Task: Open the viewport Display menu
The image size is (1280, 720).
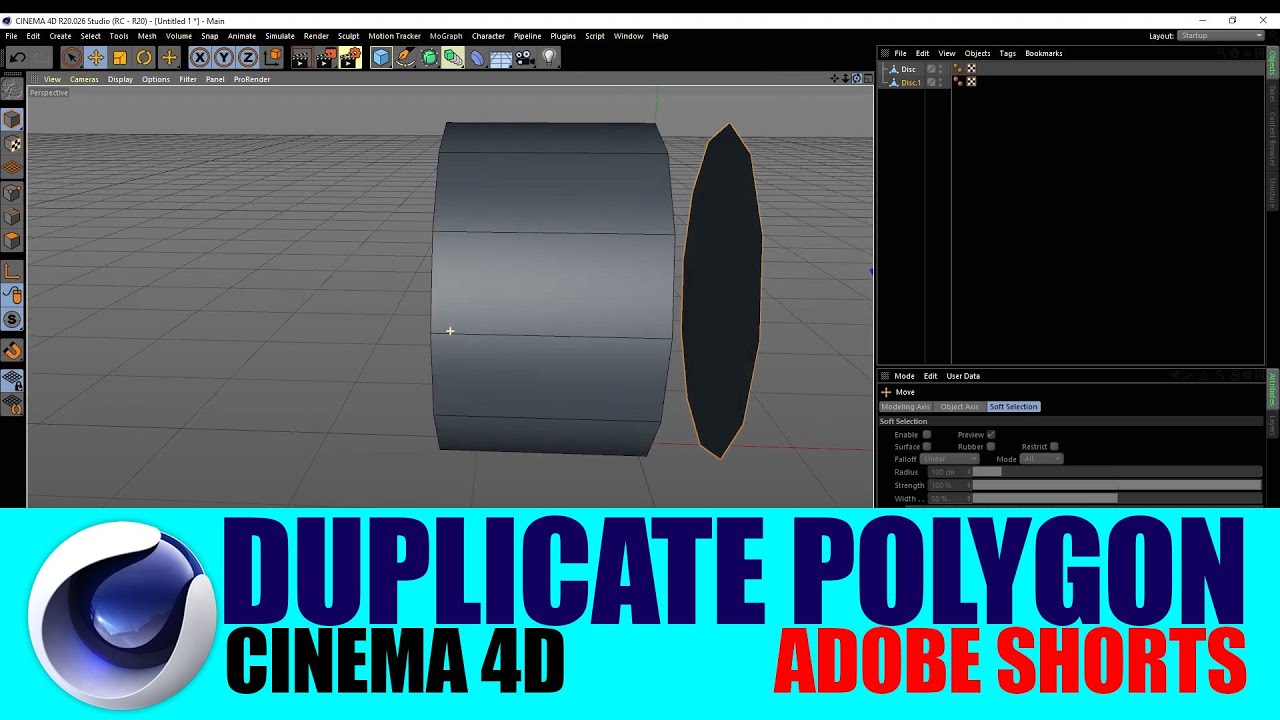Action: (120, 79)
